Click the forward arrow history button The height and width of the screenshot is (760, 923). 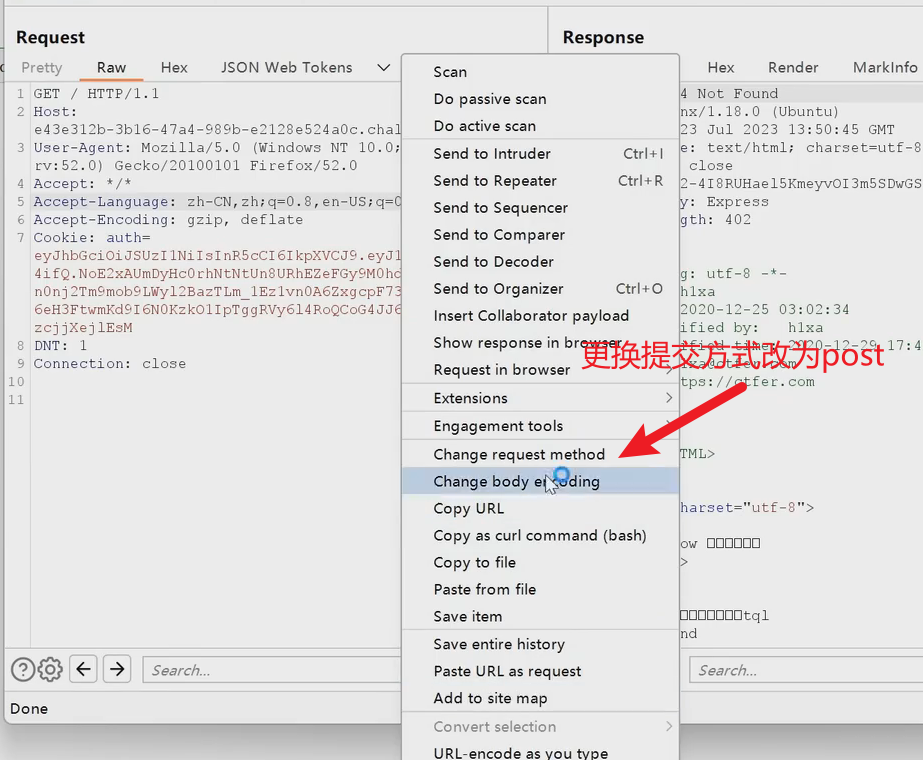pyautogui.click(x=117, y=669)
